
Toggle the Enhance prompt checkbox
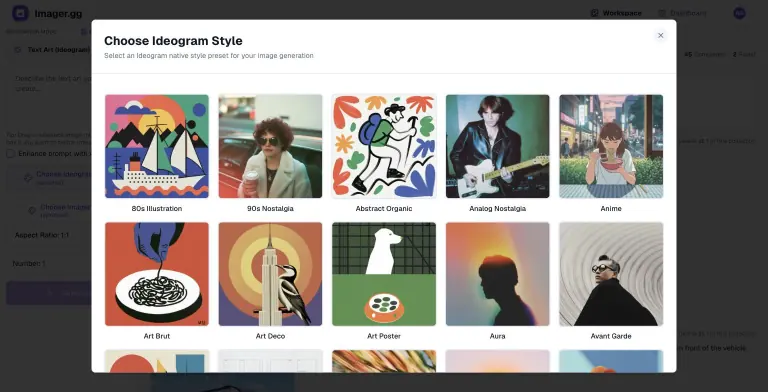(11, 154)
